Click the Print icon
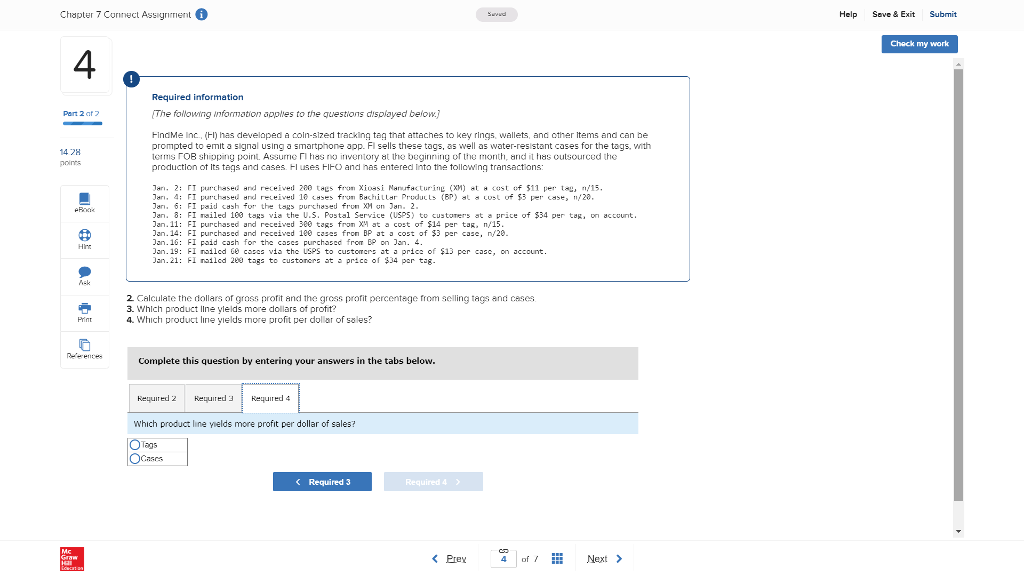This screenshot has height=576, width=1024. click(84, 312)
